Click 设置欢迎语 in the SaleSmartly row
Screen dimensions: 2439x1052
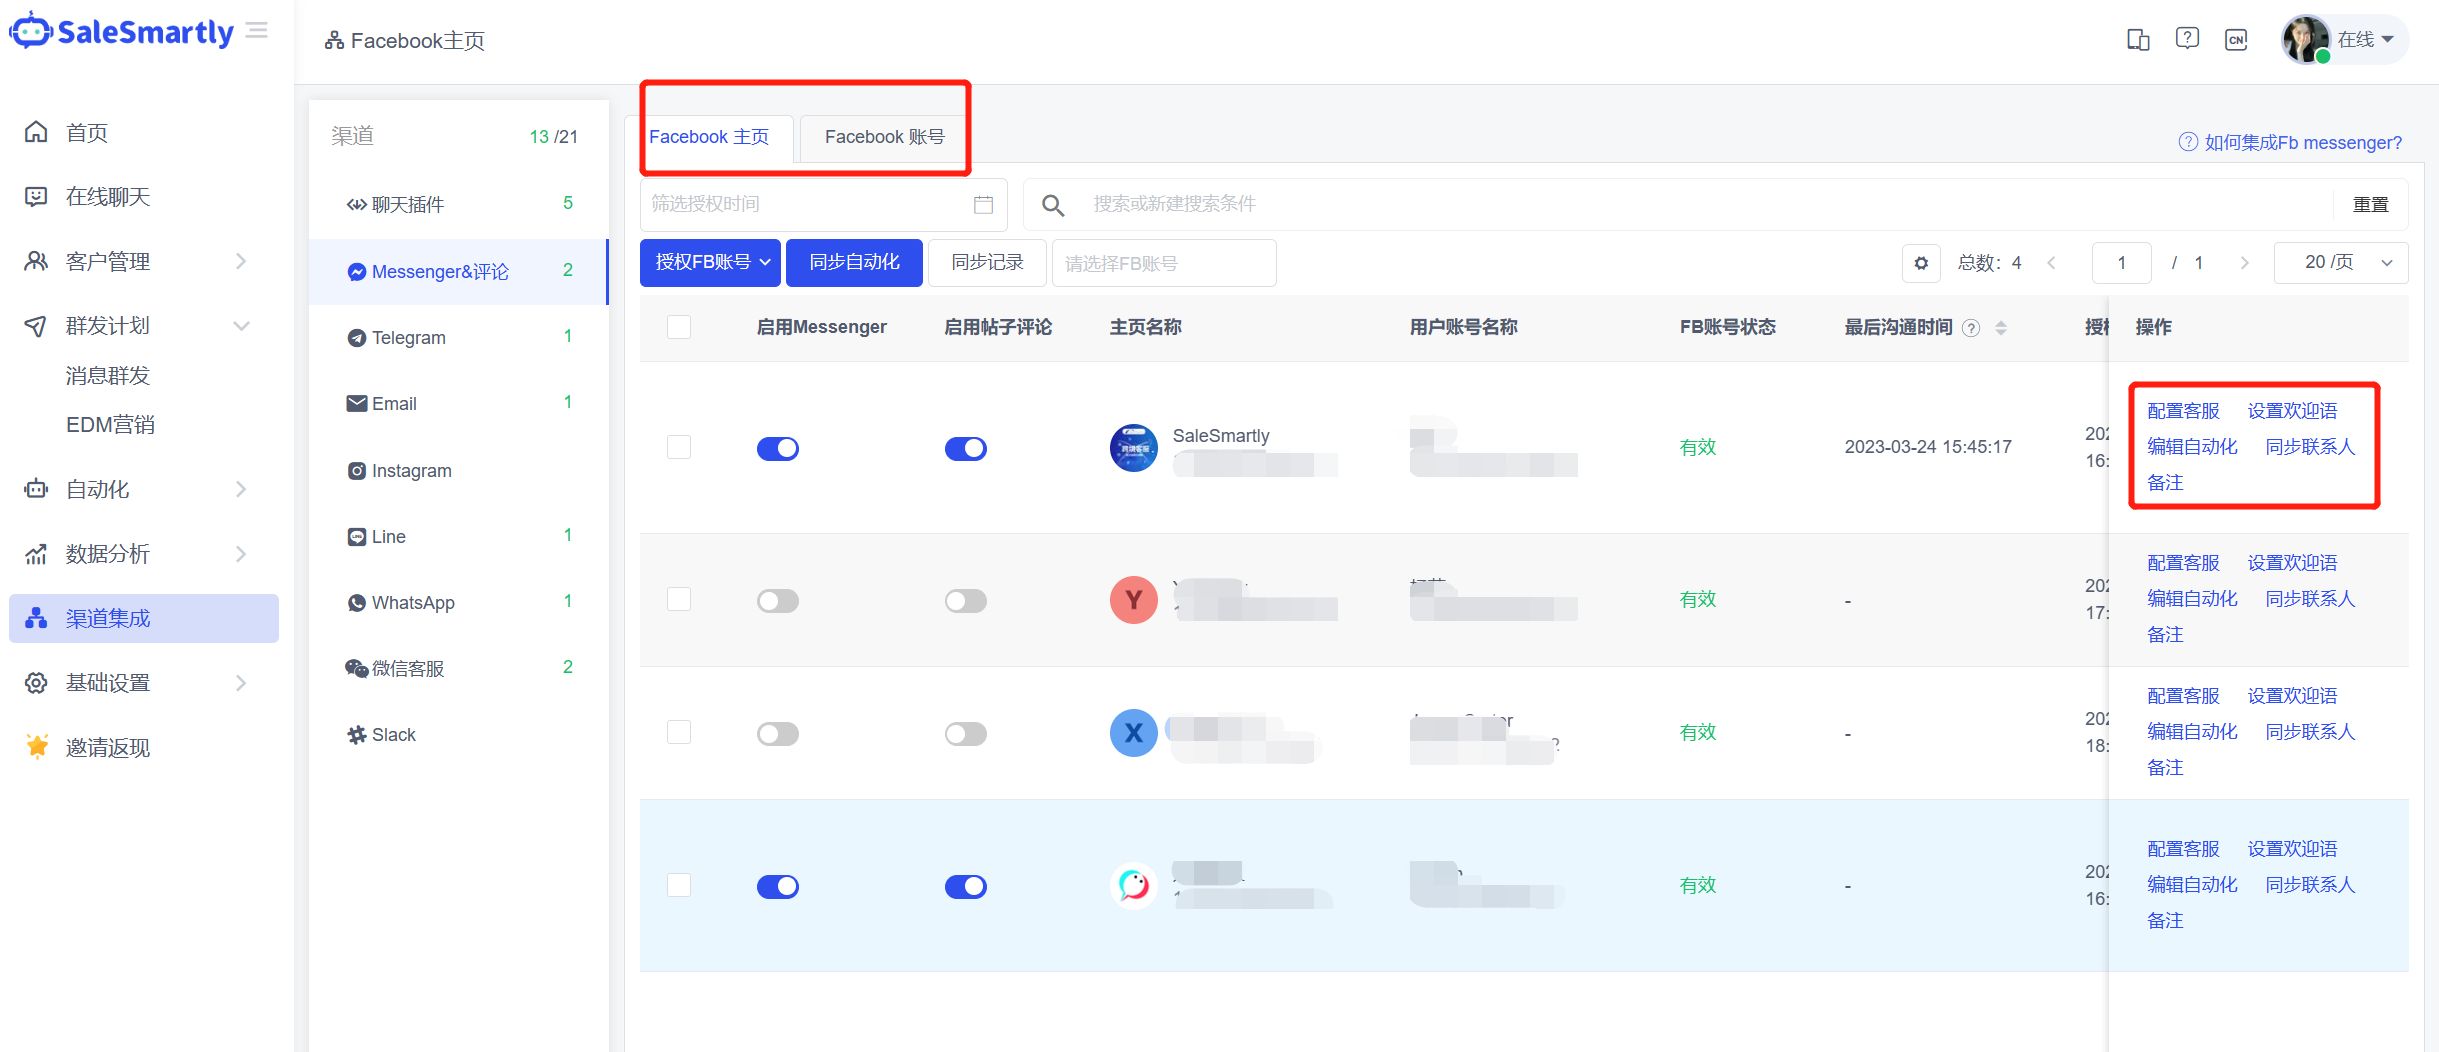point(2292,411)
